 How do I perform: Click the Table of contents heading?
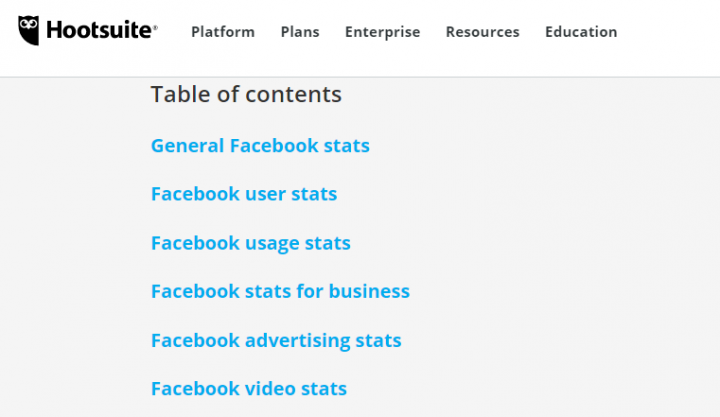point(246,95)
